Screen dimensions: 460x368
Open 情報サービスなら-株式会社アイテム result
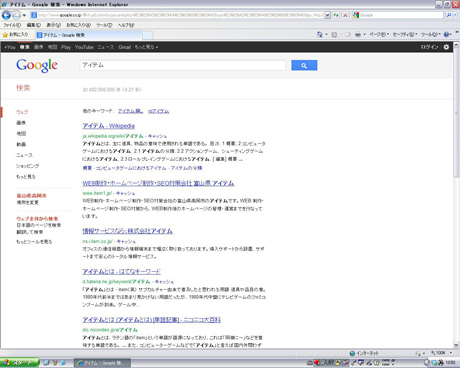click(x=127, y=231)
